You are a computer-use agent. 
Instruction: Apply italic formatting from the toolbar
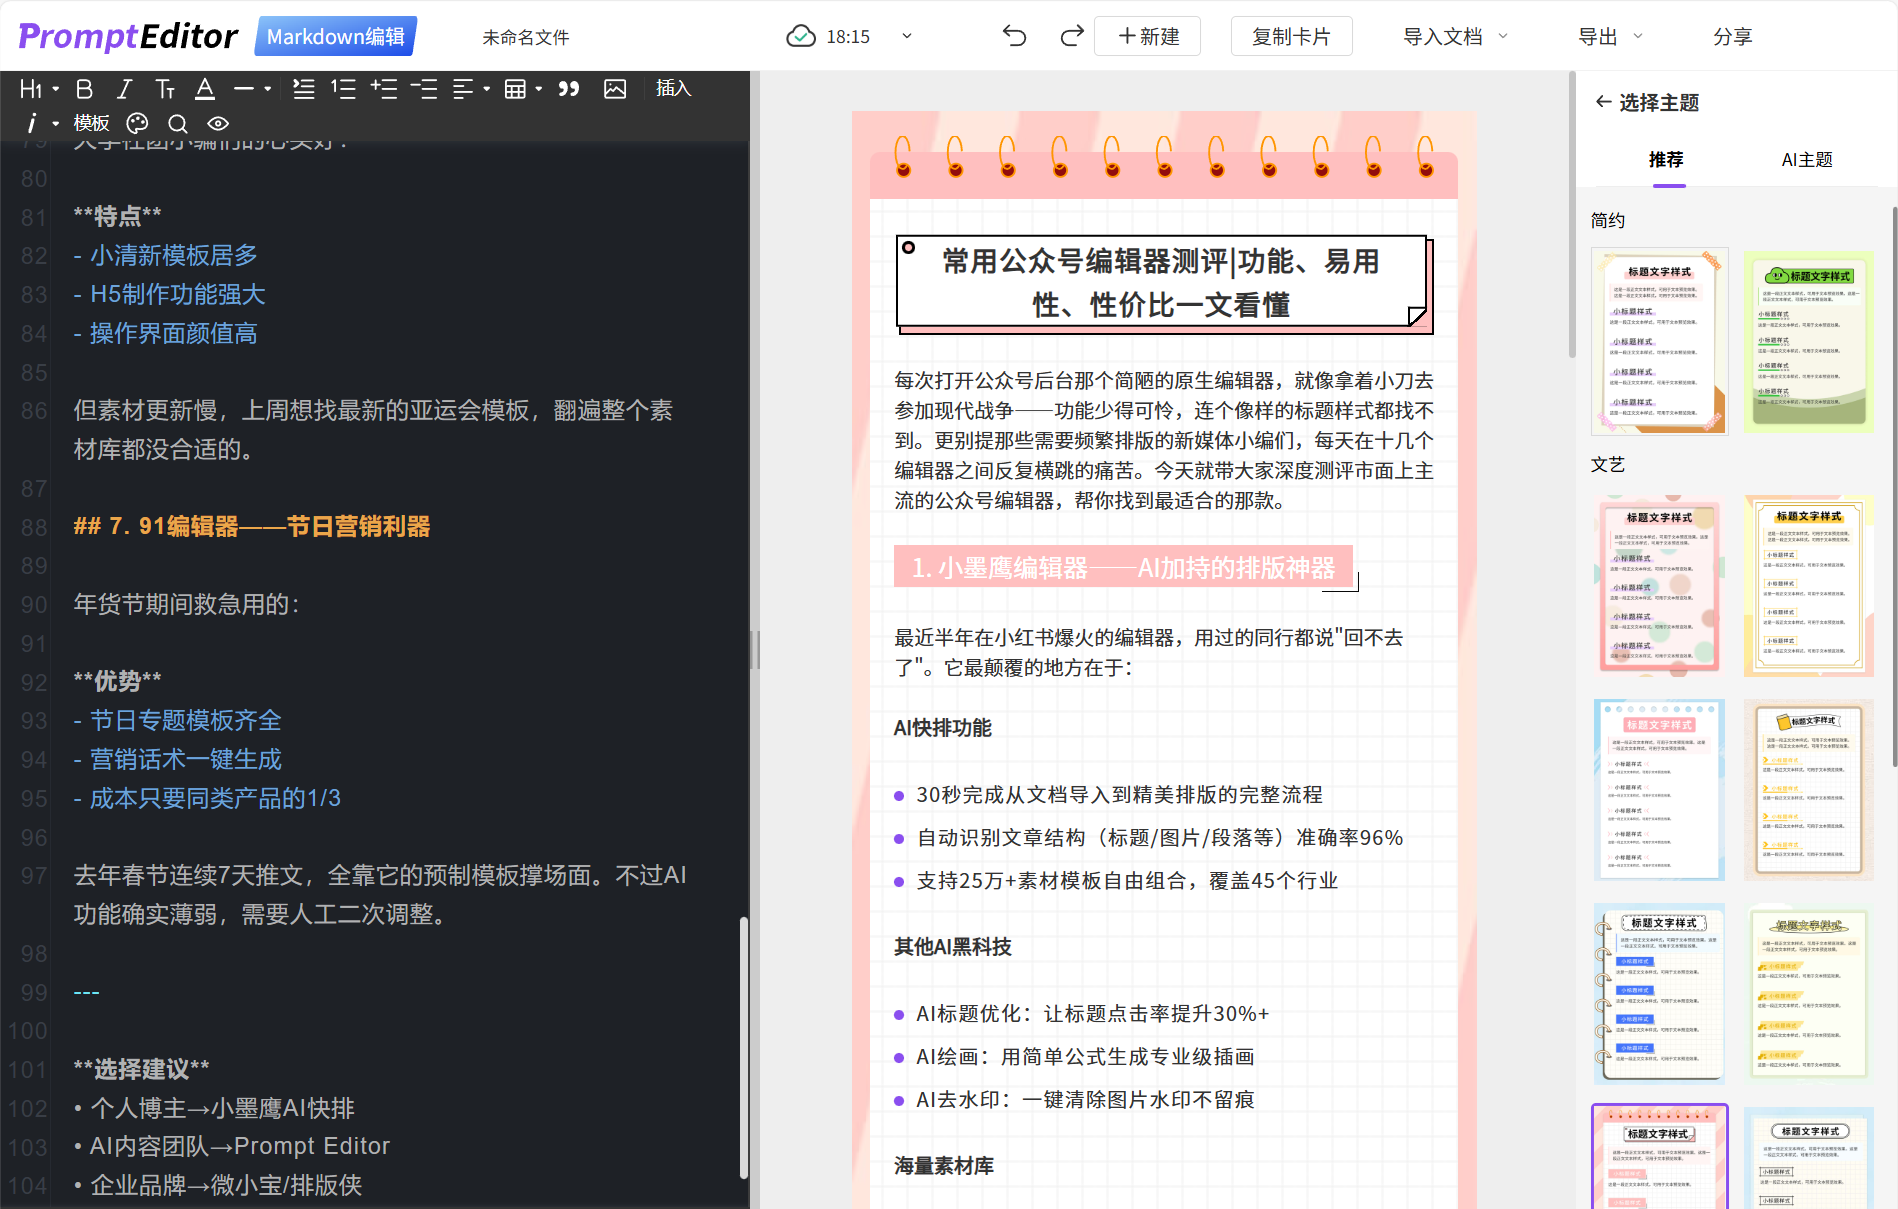(124, 89)
